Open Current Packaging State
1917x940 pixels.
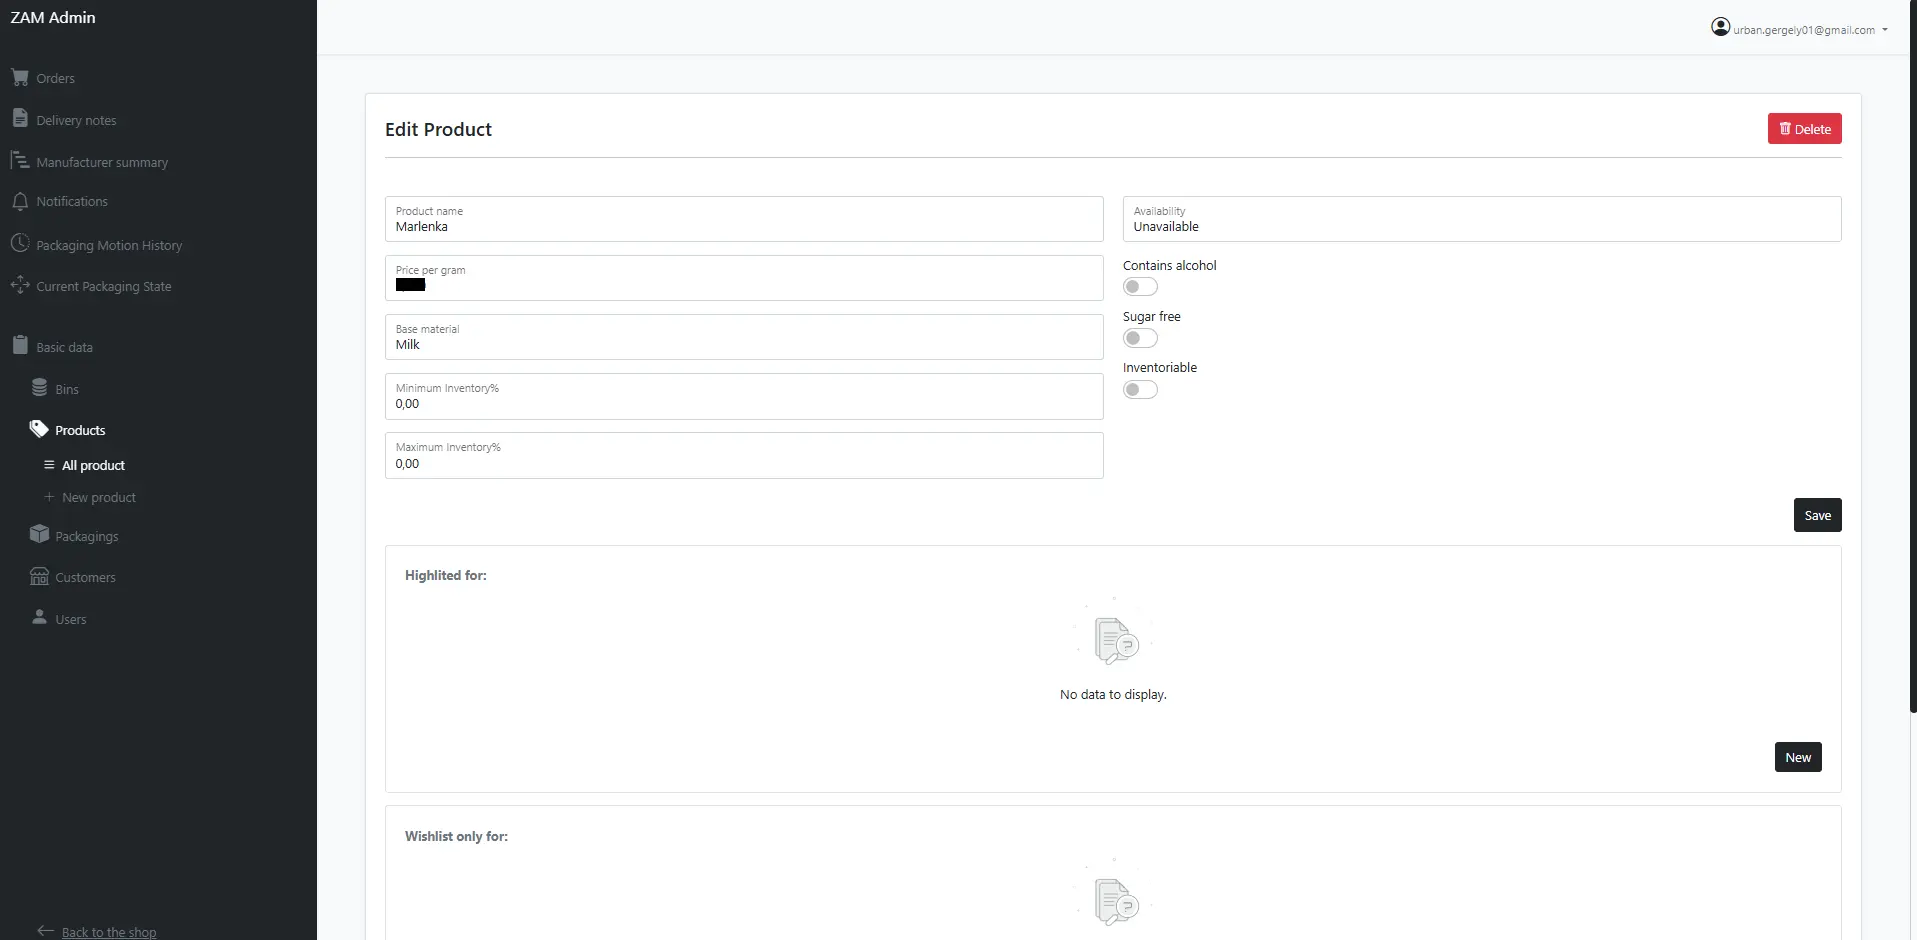[x=104, y=286]
